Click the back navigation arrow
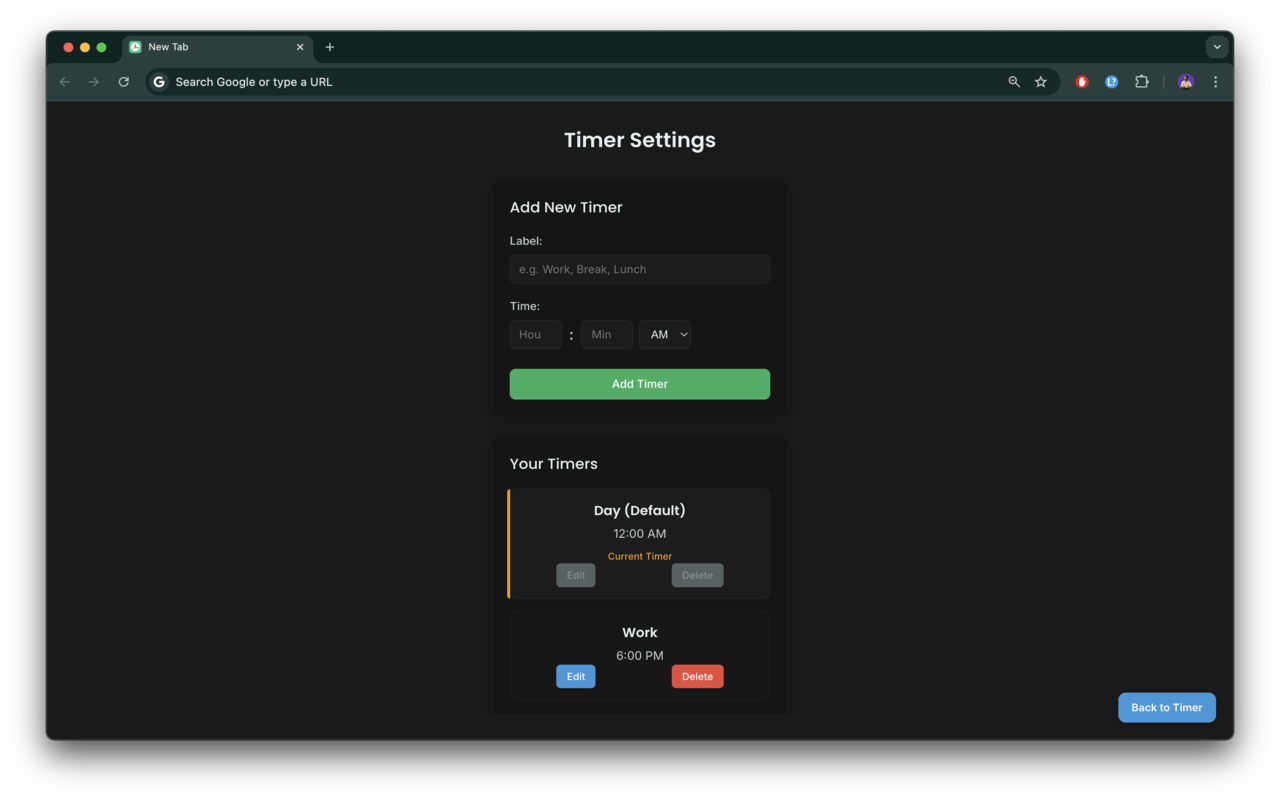Screen dimensions: 1280x800 (x=64, y=81)
